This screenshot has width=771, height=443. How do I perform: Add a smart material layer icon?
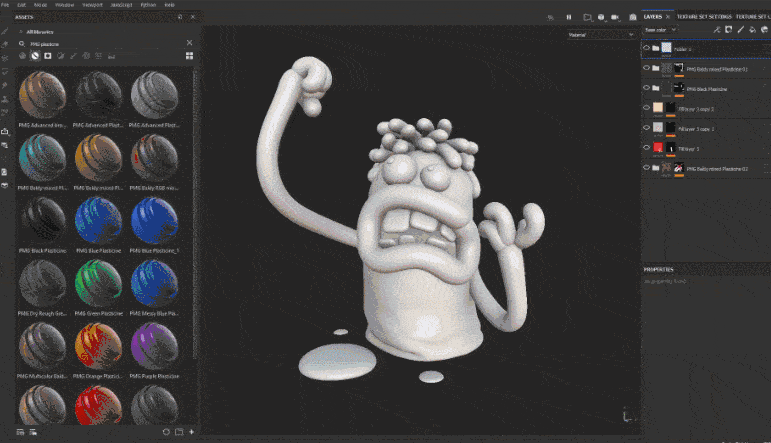tap(764, 30)
